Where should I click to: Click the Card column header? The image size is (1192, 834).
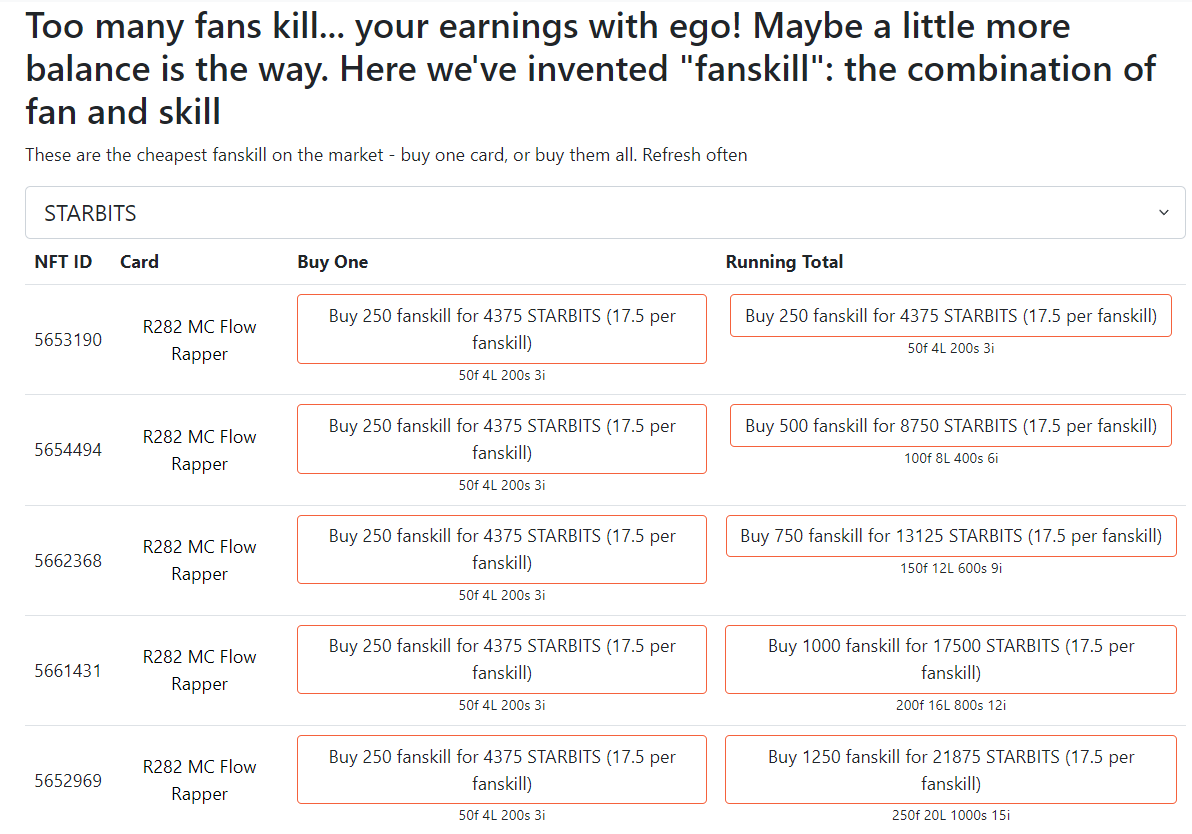pos(139,262)
